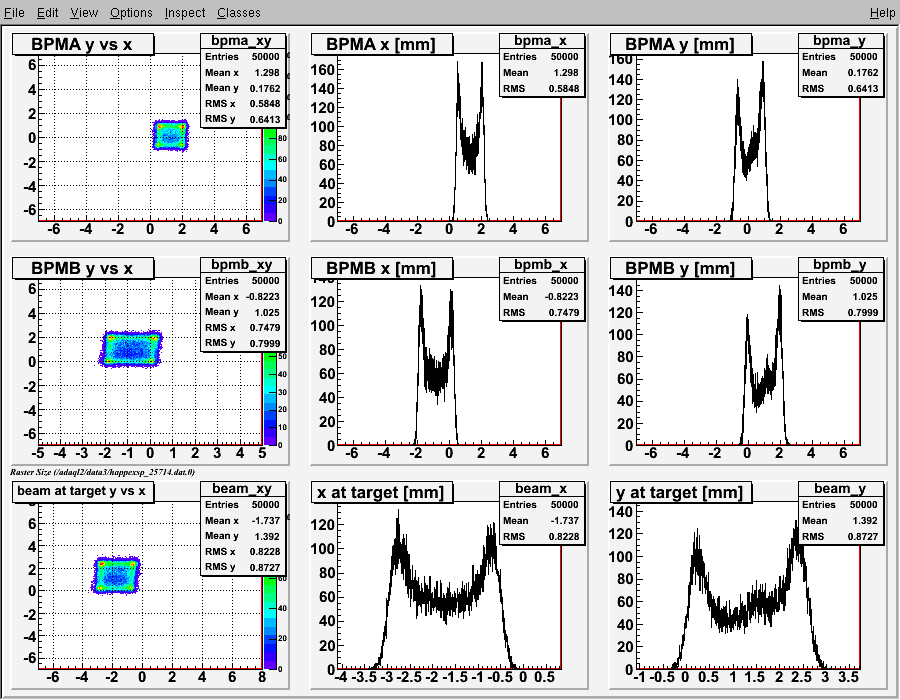Select the 'BPMB y [mm]' title box

[x=681, y=268]
